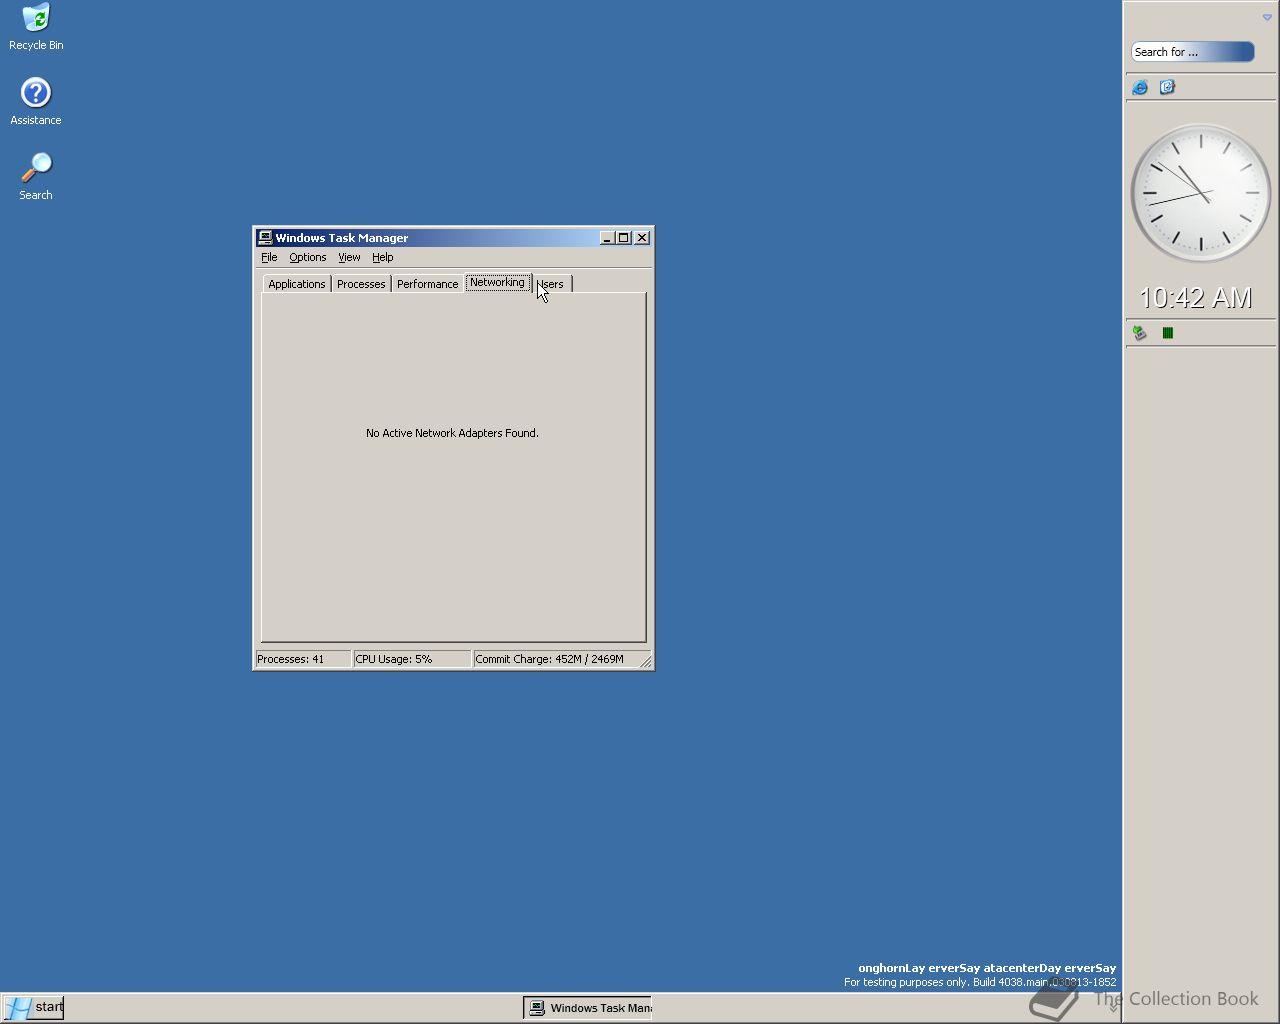Screen dimensions: 1280x1024
Task: Switch to the Applications tab
Action: coord(297,284)
